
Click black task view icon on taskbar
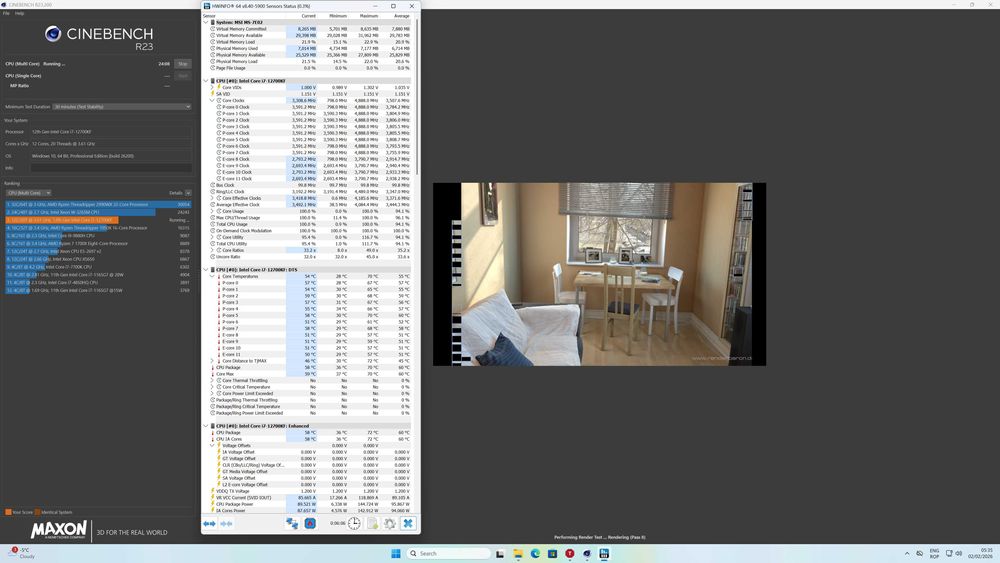coord(500,553)
